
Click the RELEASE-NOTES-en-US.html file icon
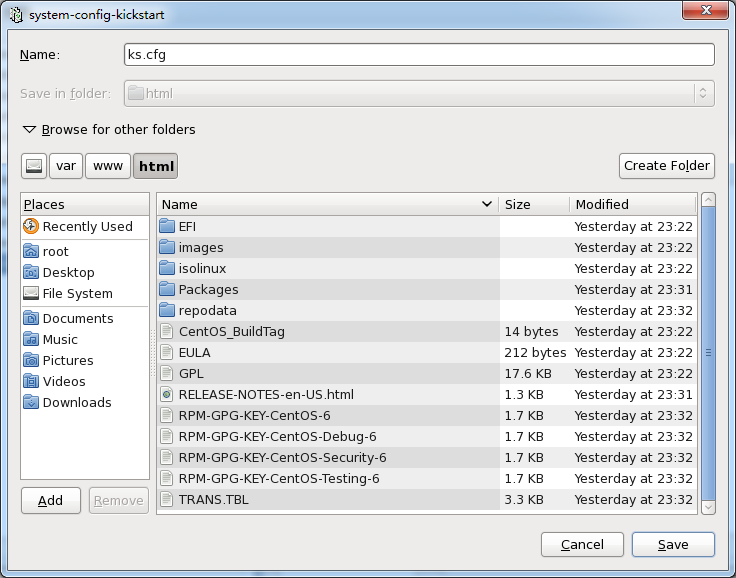pos(167,394)
